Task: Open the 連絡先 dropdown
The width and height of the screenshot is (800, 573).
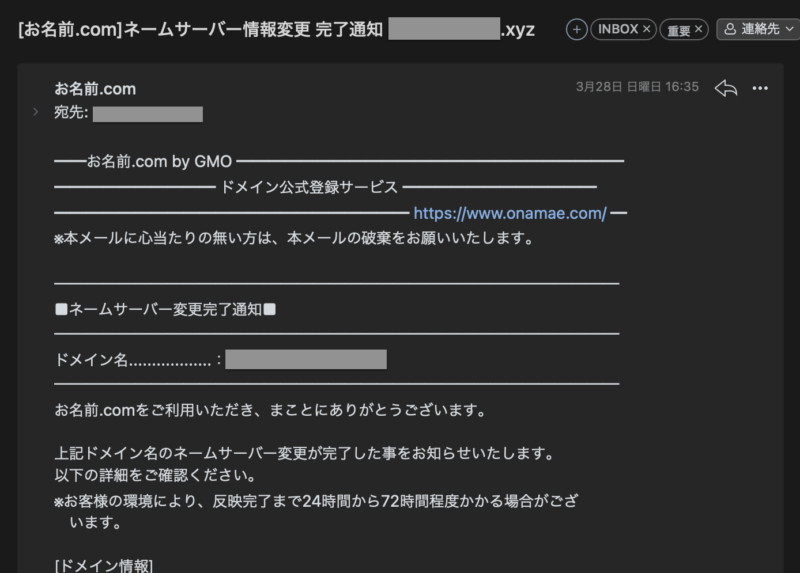Action: point(759,29)
